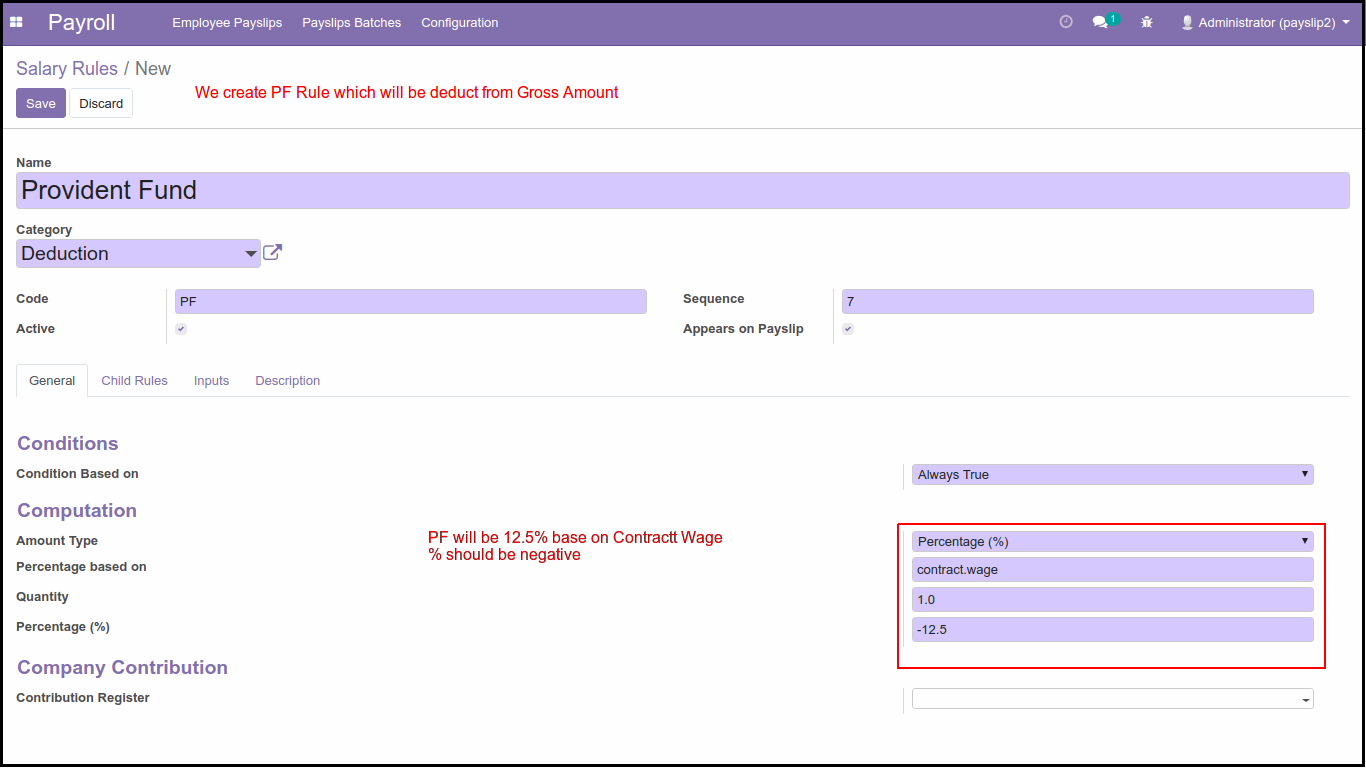
Task: Click the Percentage based on contract.wage field
Action: click(1113, 569)
